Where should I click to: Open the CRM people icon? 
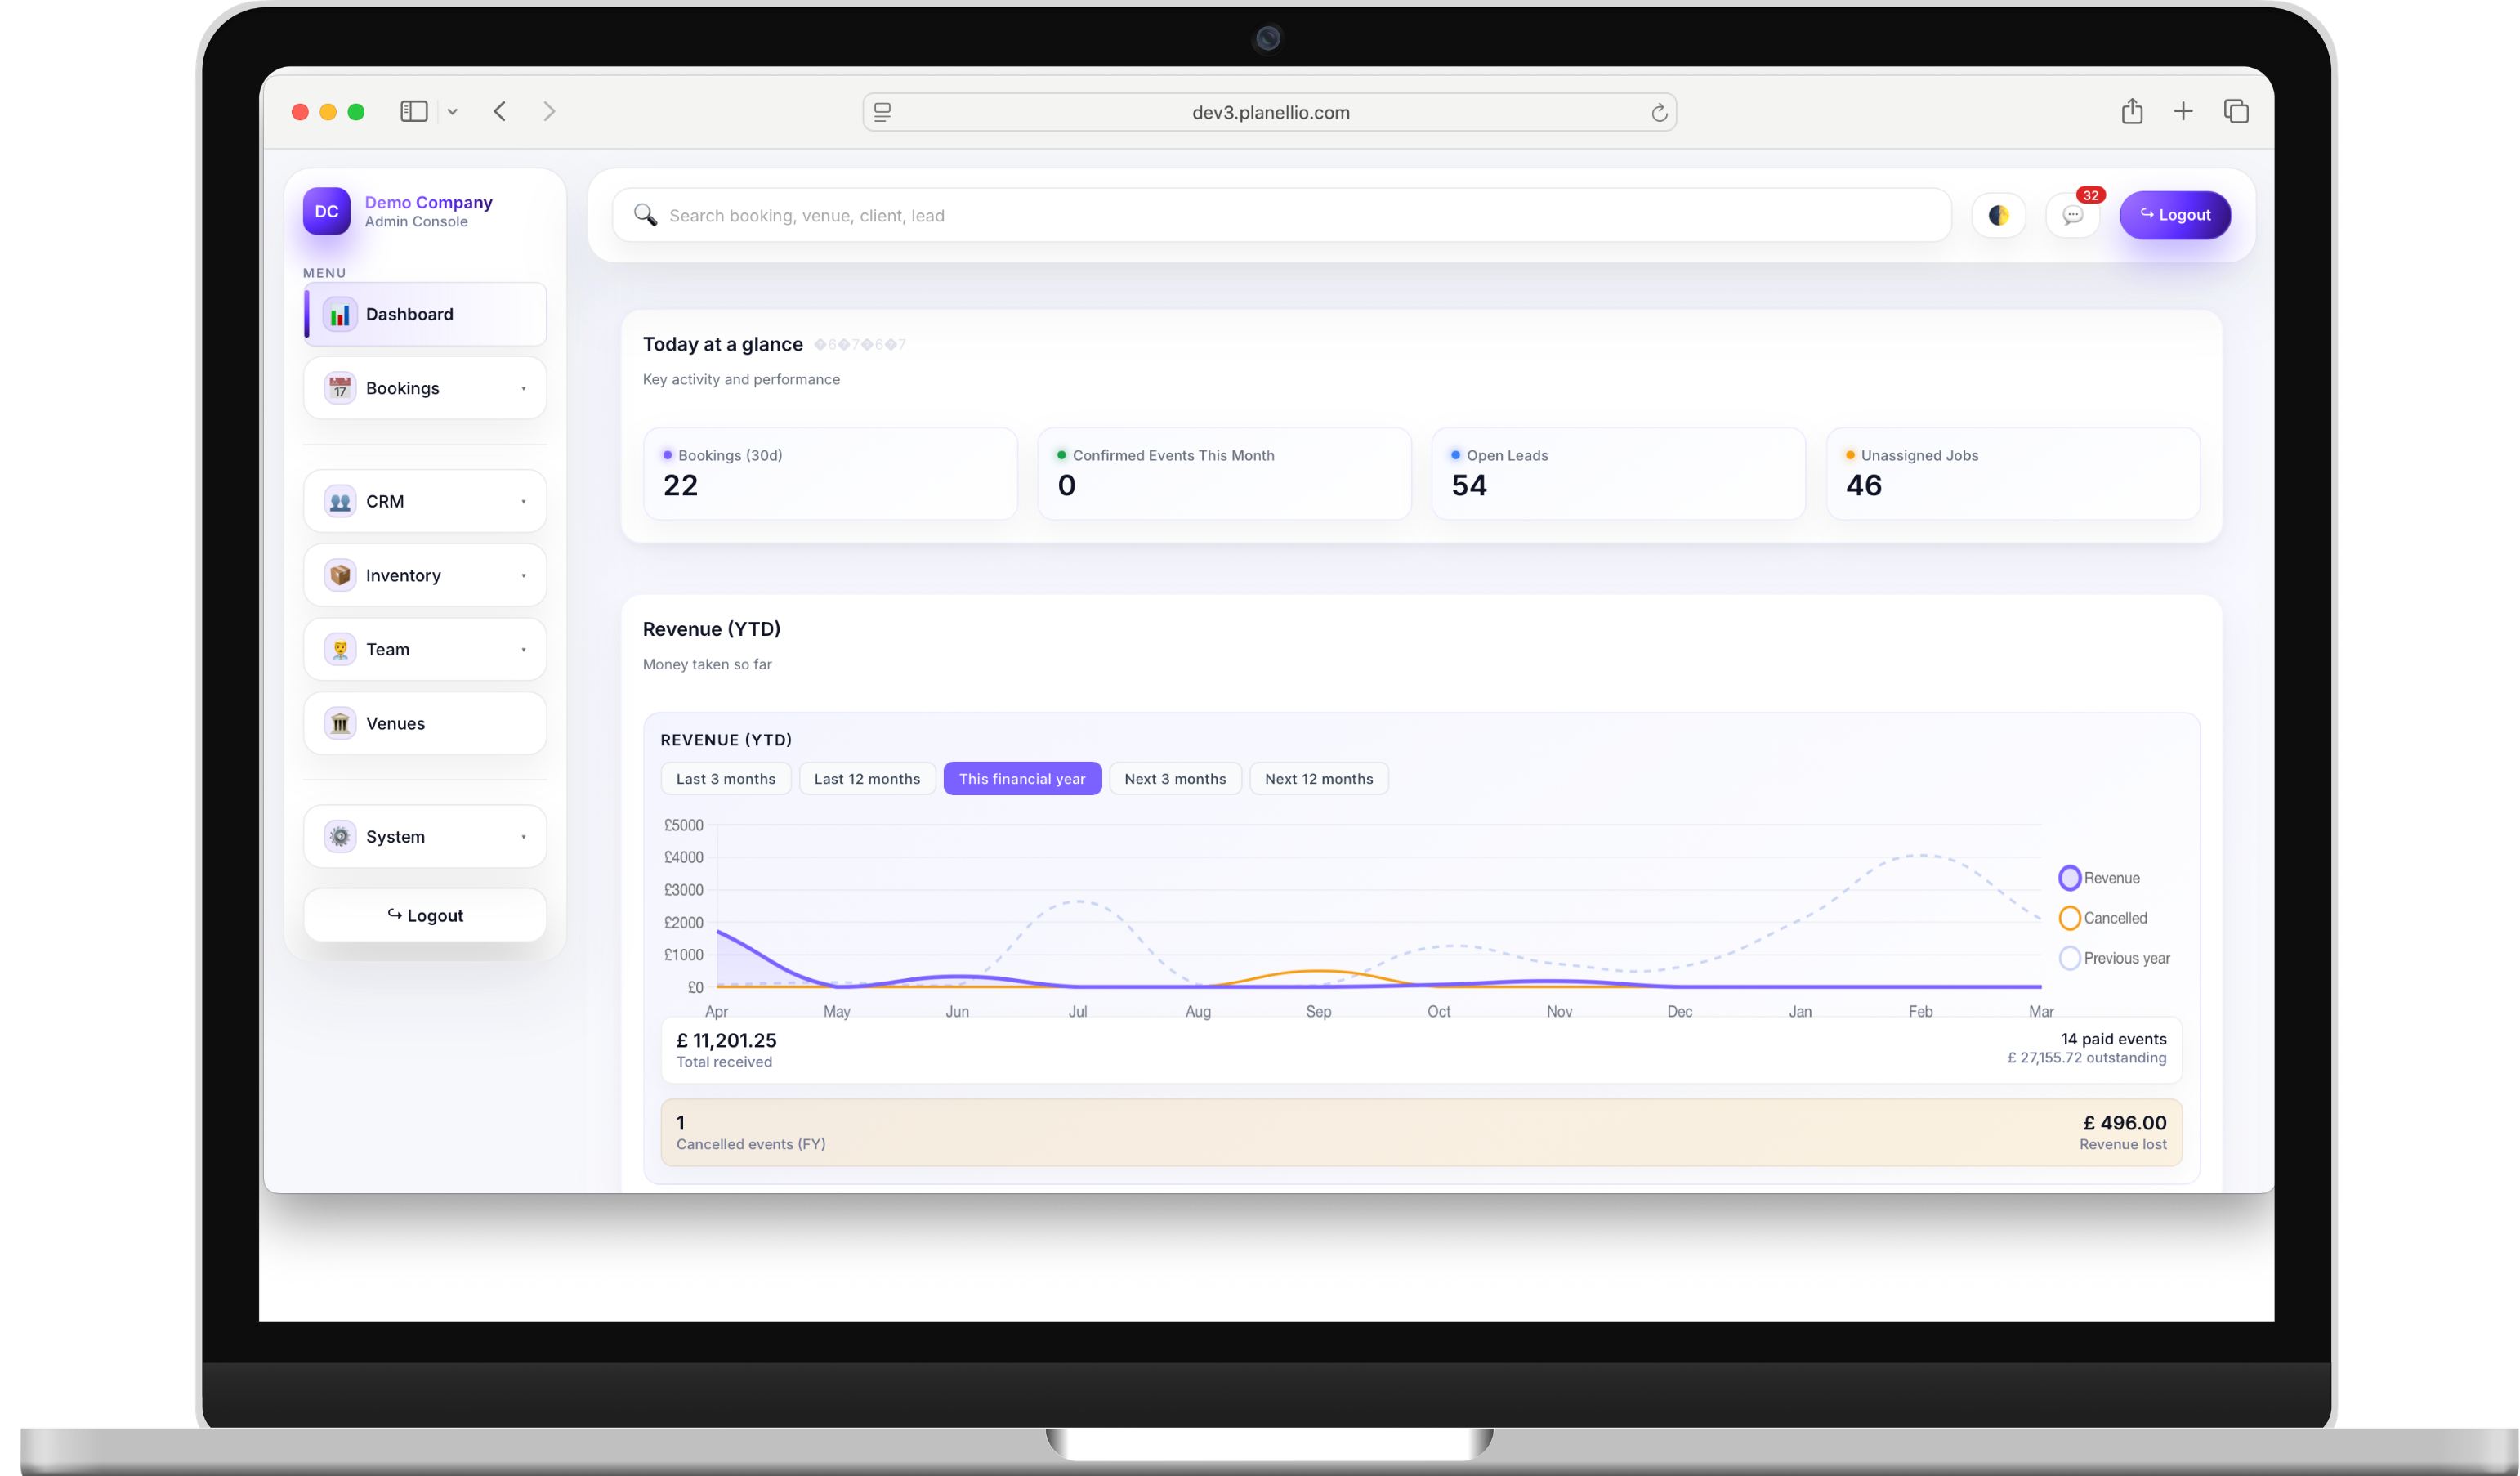pyautogui.click(x=340, y=501)
